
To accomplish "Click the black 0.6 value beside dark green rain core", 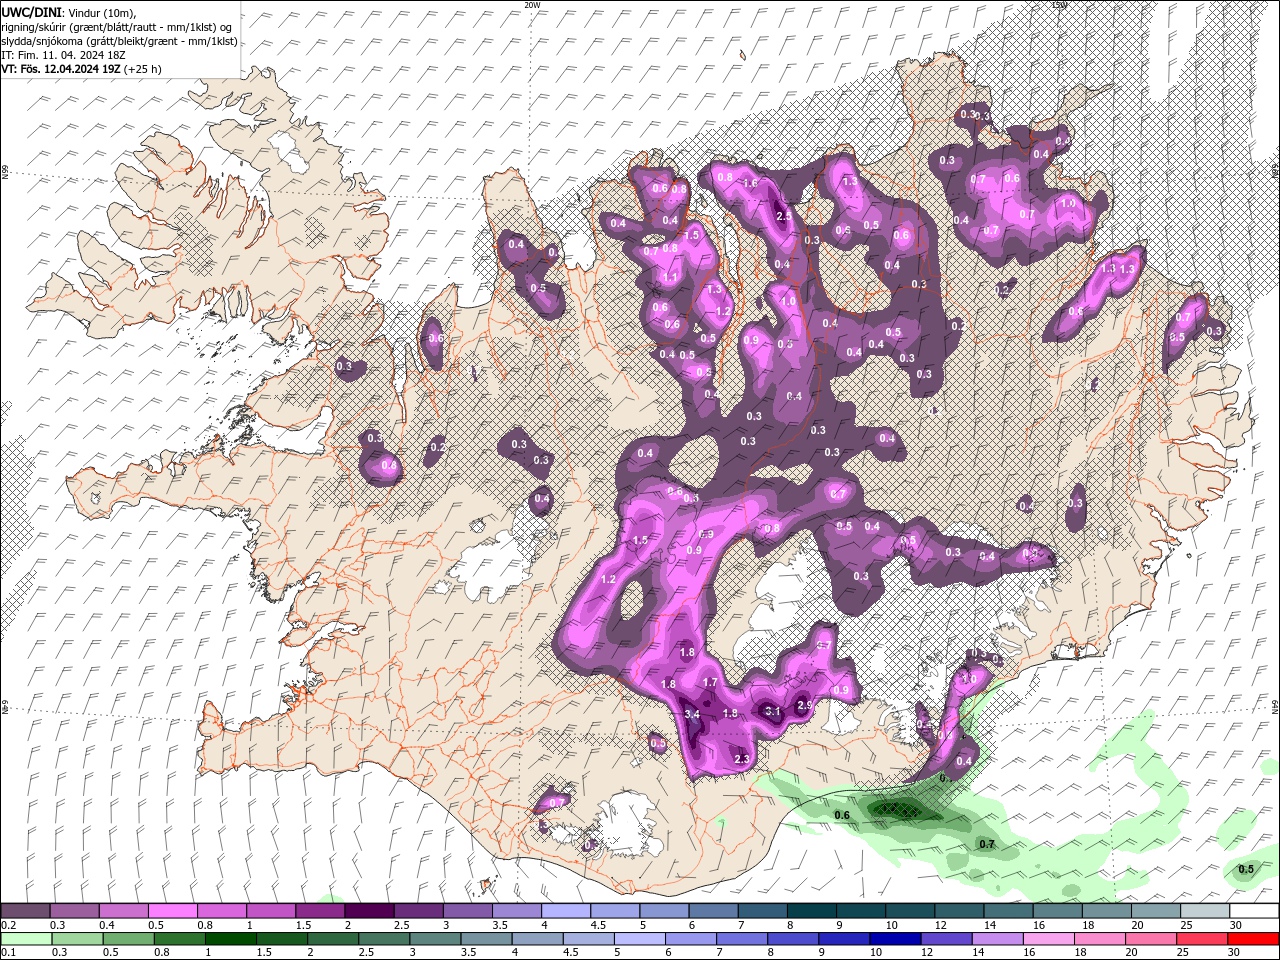I will (x=842, y=816).
